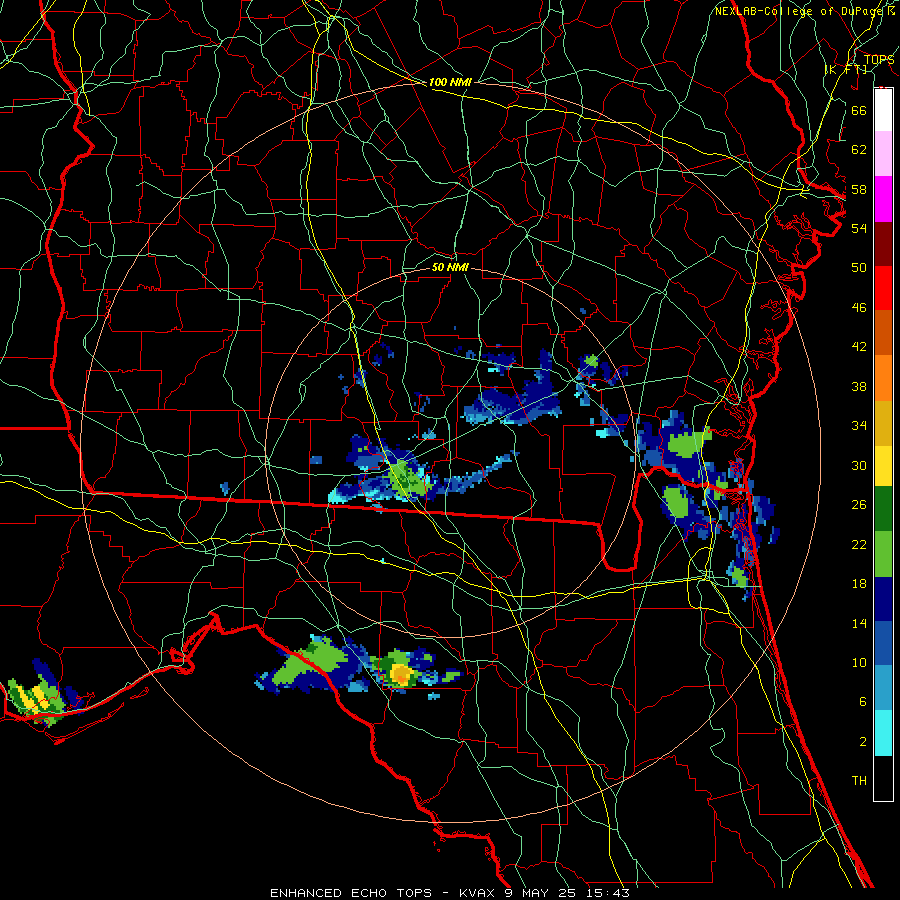Click the yellow striped echo at far southwest

pyautogui.click(x=33, y=697)
